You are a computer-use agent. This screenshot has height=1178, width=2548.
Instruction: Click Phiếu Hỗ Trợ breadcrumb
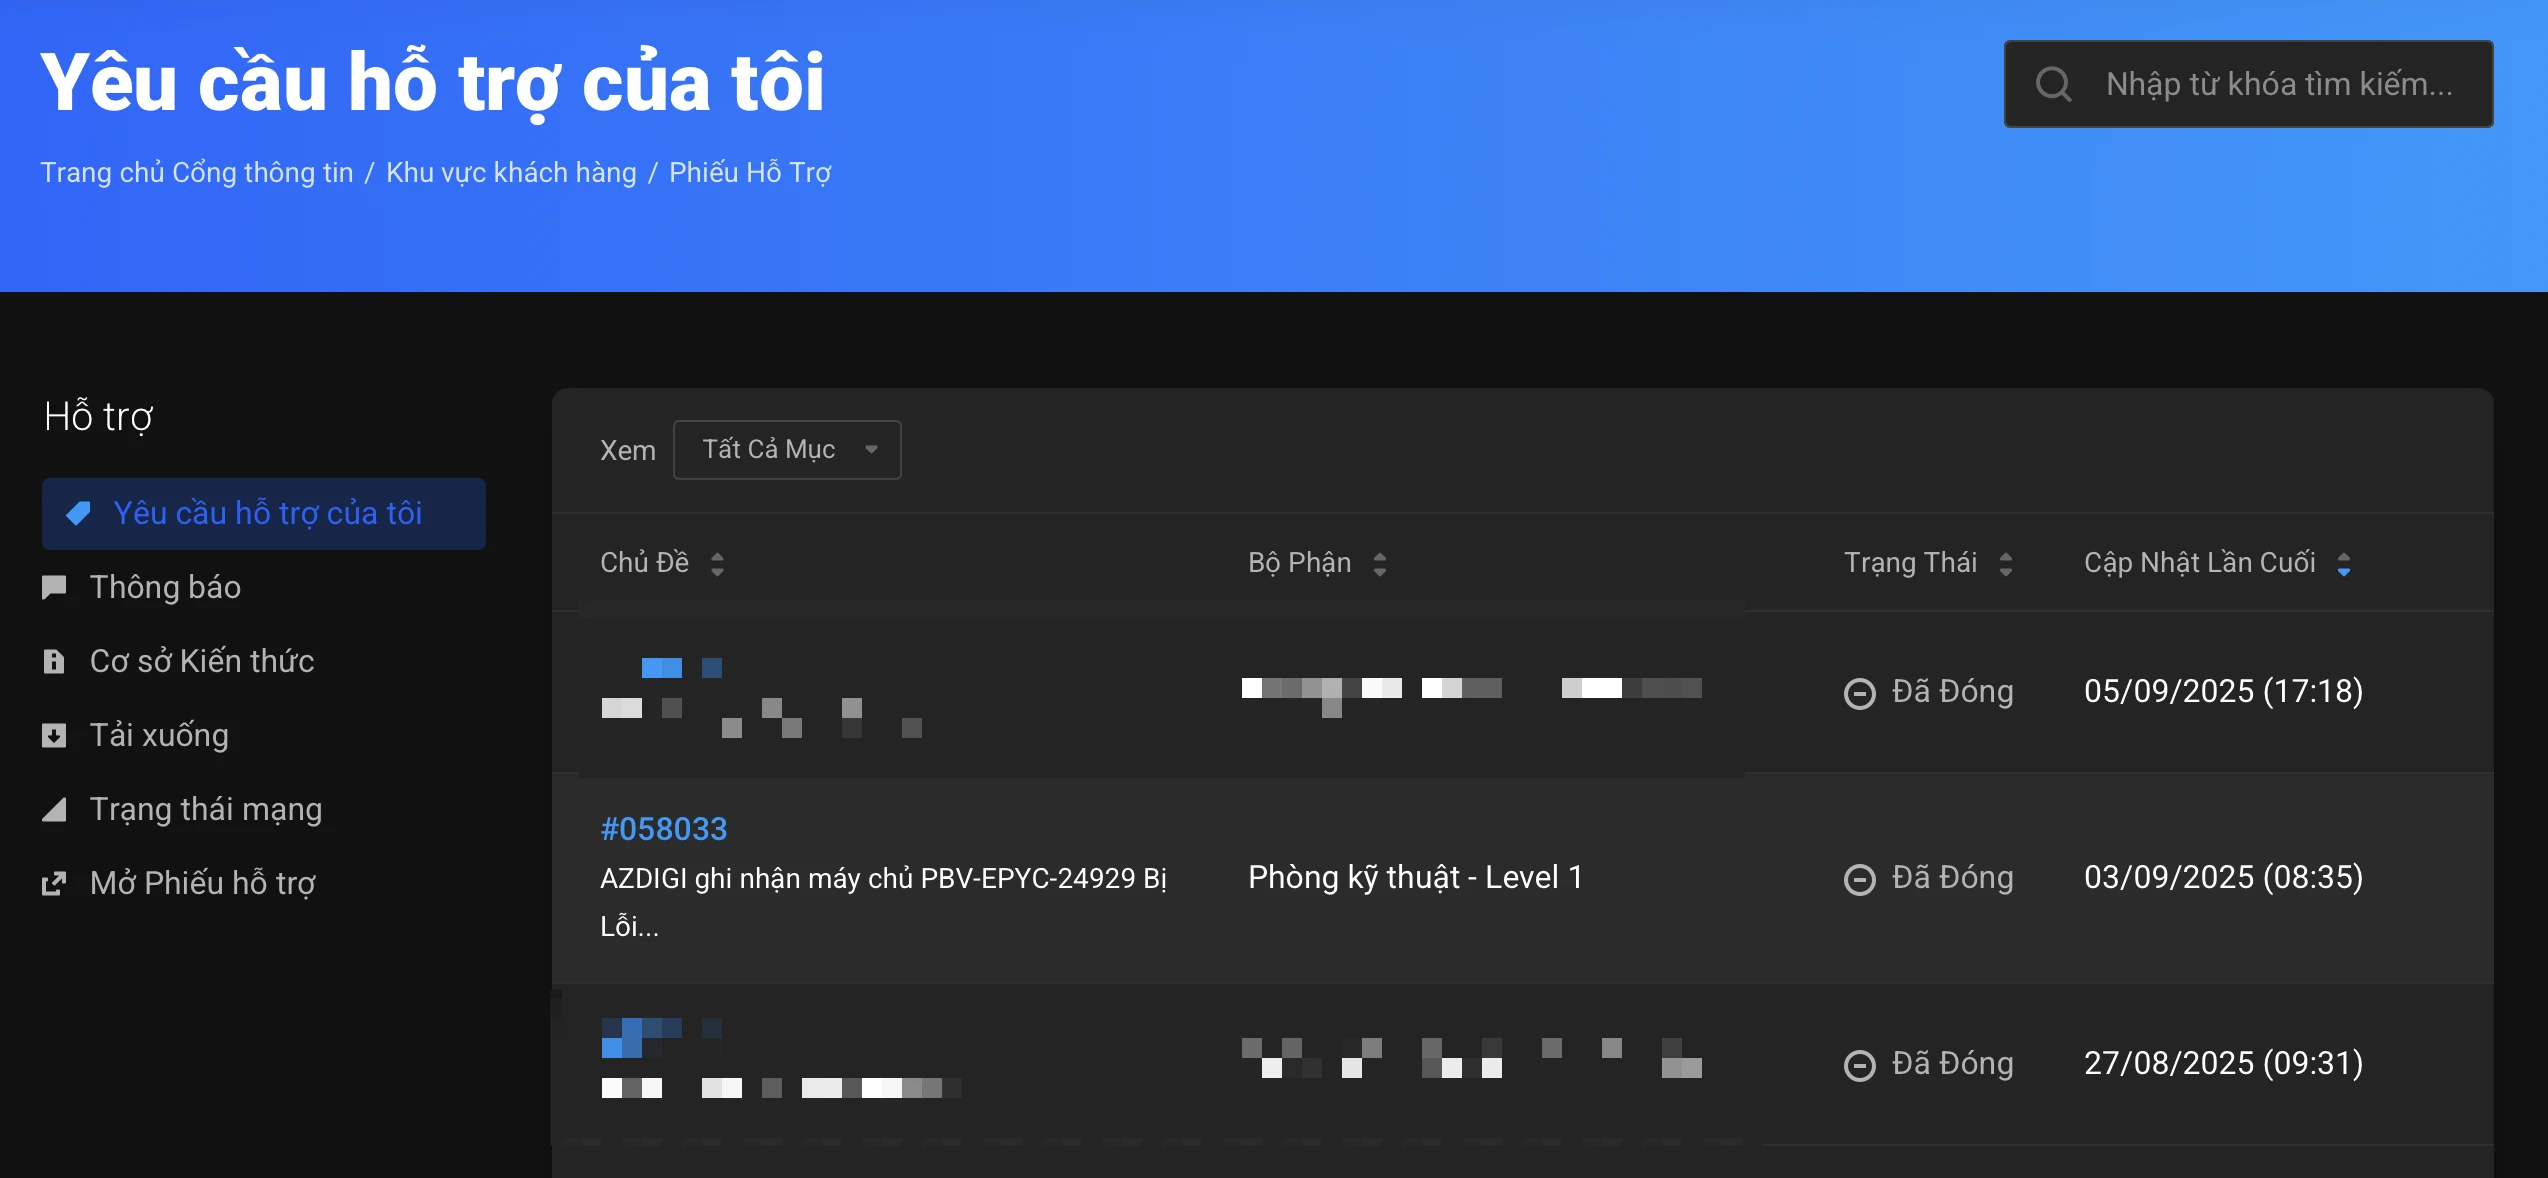[750, 172]
